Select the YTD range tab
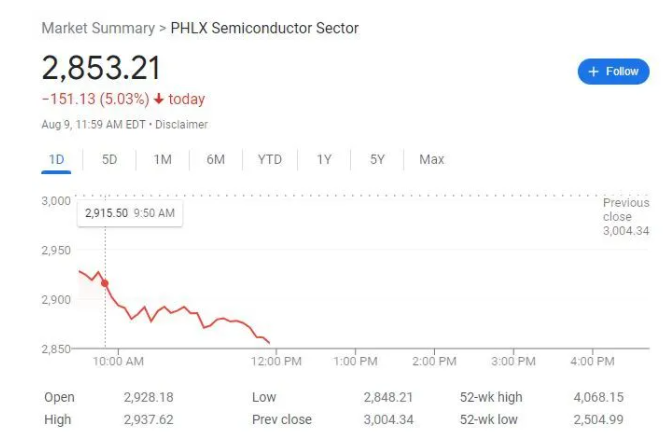Viewport: 671px width, 440px height. click(269, 160)
